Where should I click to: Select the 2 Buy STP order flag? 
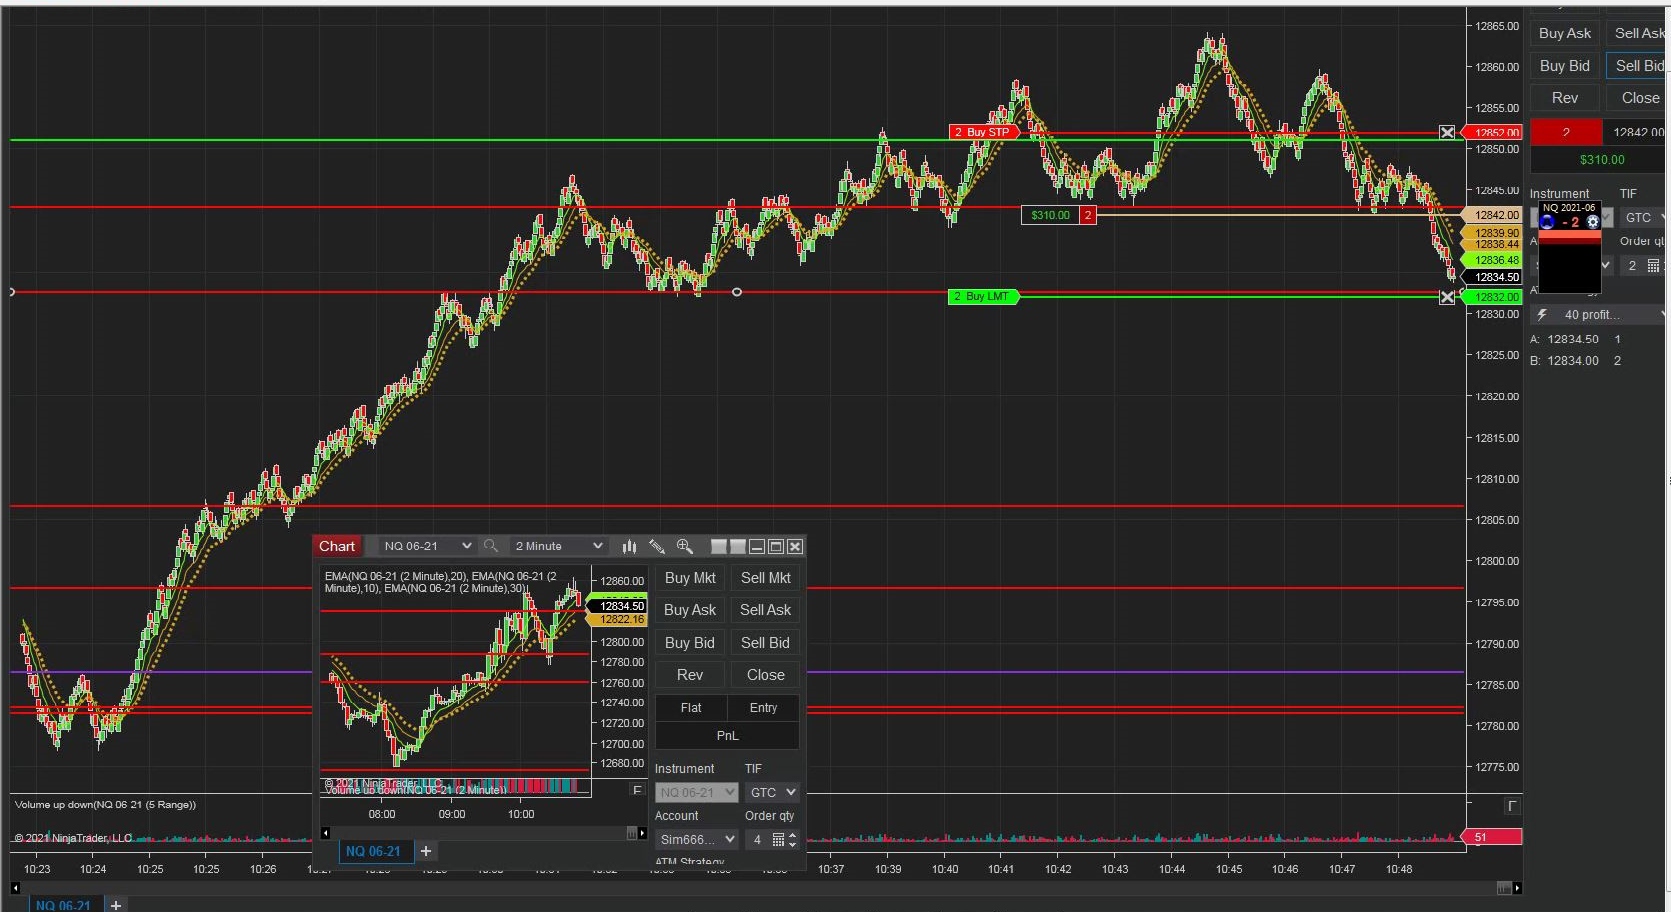983,132
